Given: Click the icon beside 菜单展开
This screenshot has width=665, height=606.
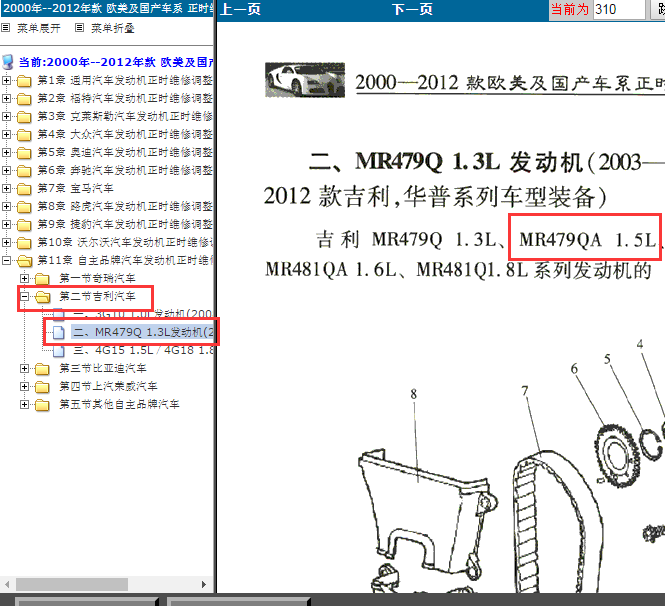Looking at the screenshot, I should point(6,28).
